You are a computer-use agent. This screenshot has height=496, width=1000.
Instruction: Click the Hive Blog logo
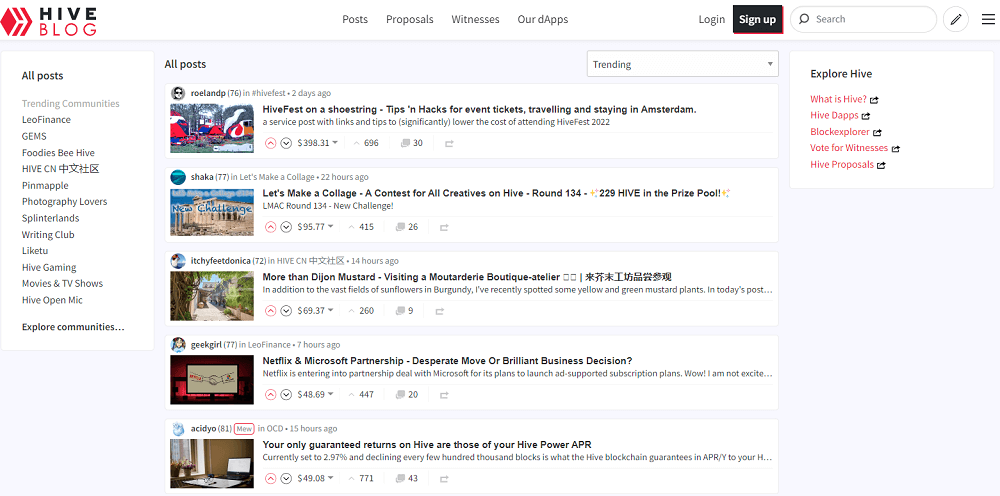[x=48, y=20]
